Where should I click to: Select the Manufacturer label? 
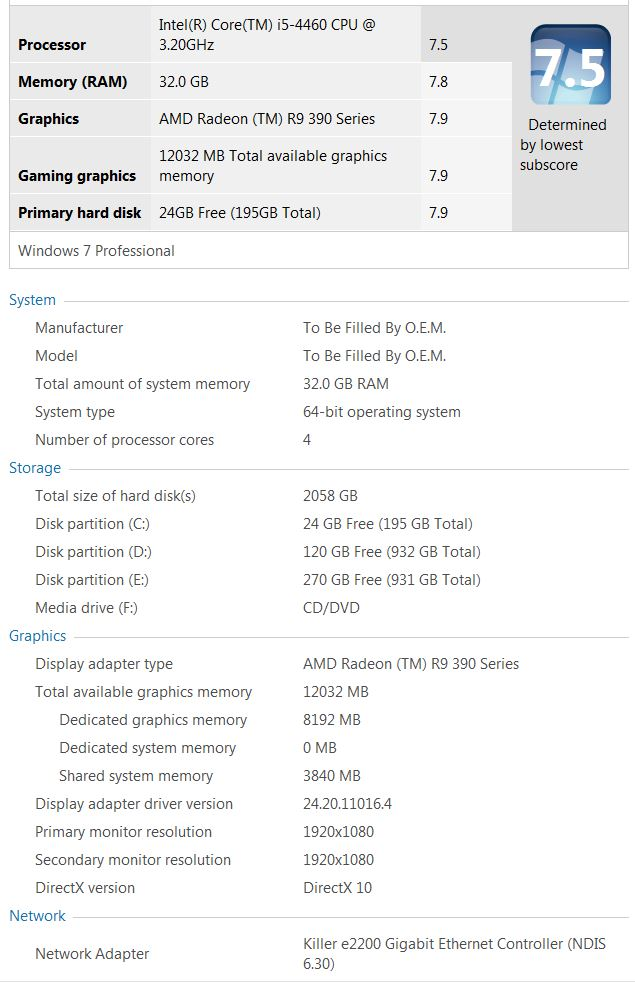(79, 328)
